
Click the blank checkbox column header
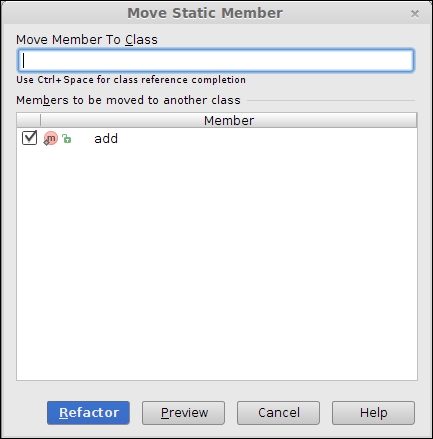pyautogui.click(x=28, y=120)
